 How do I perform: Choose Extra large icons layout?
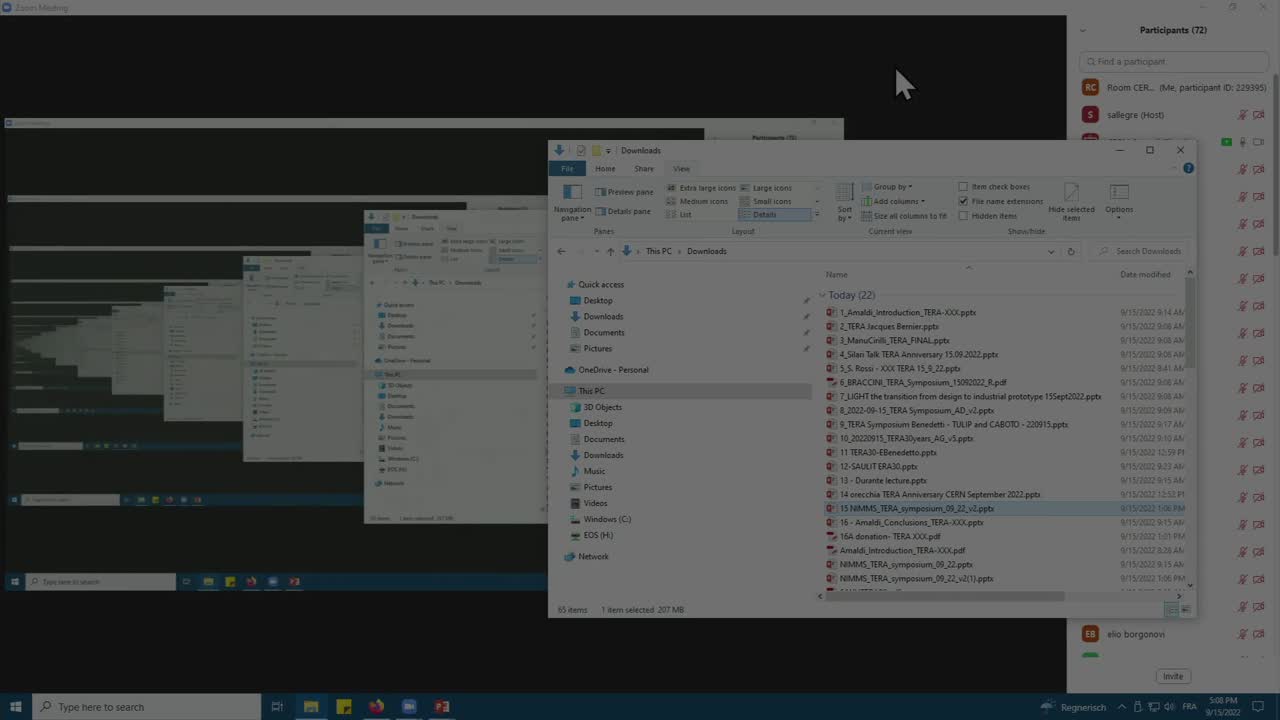point(700,188)
